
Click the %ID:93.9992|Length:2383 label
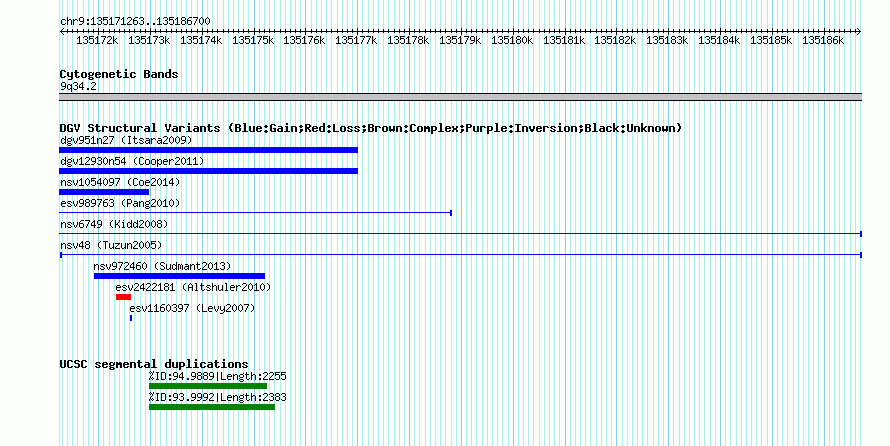(217, 397)
